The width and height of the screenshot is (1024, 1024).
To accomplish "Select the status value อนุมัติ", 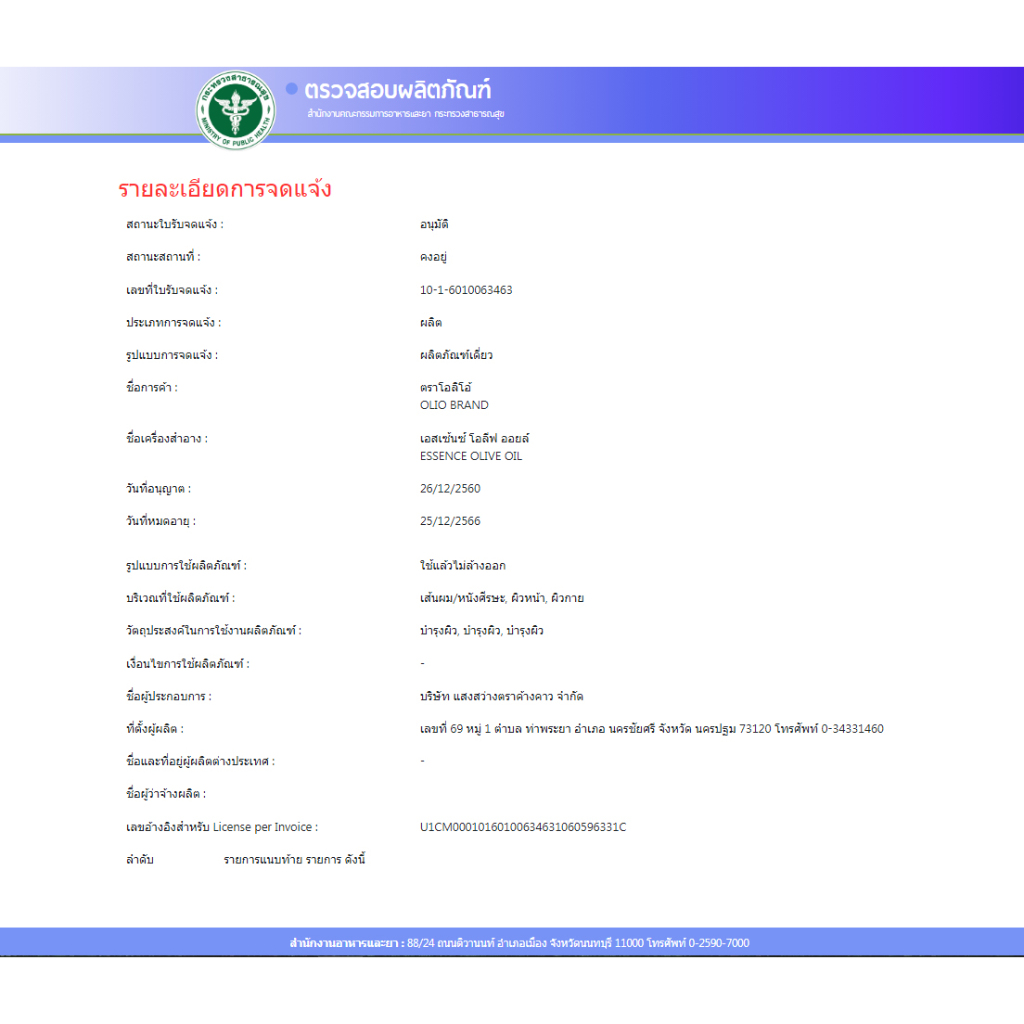I will [x=434, y=224].
